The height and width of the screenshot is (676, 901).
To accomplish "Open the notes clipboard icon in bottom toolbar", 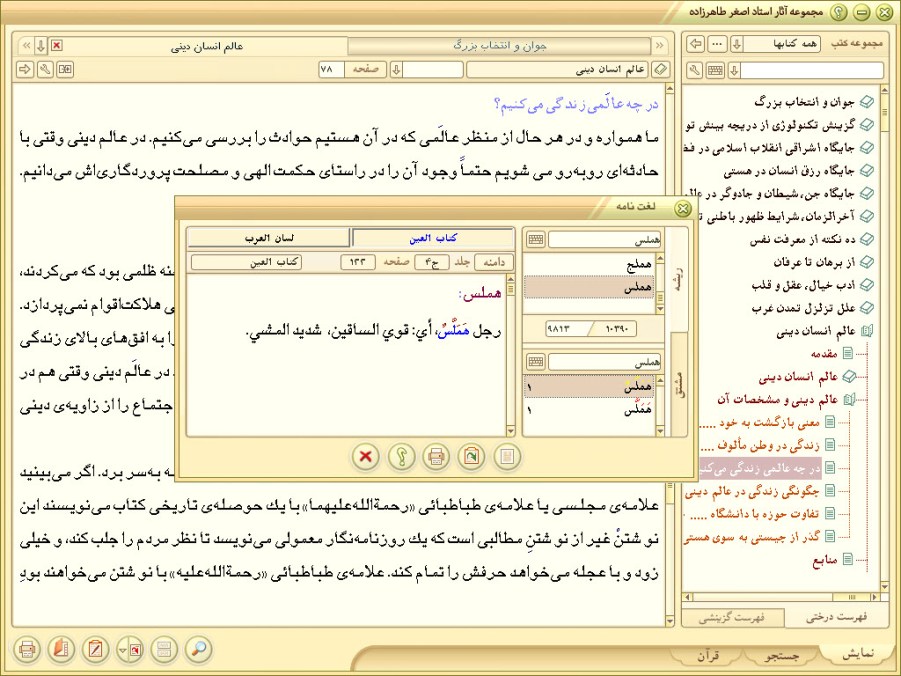I will pos(95,649).
